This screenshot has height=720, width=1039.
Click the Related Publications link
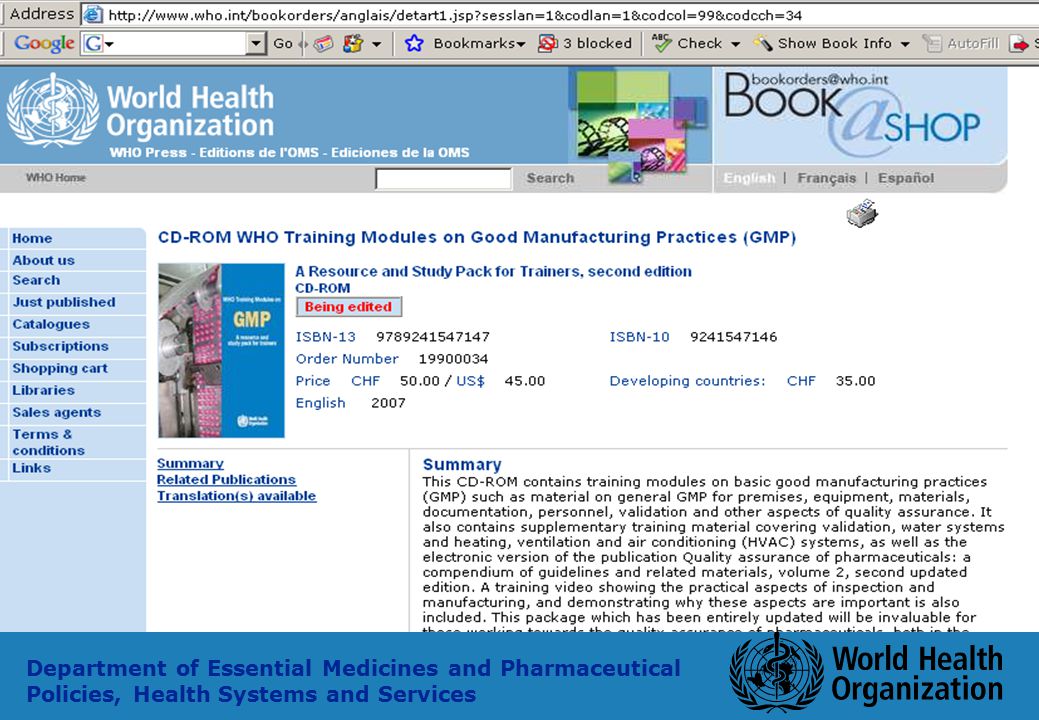[x=226, y=480]
